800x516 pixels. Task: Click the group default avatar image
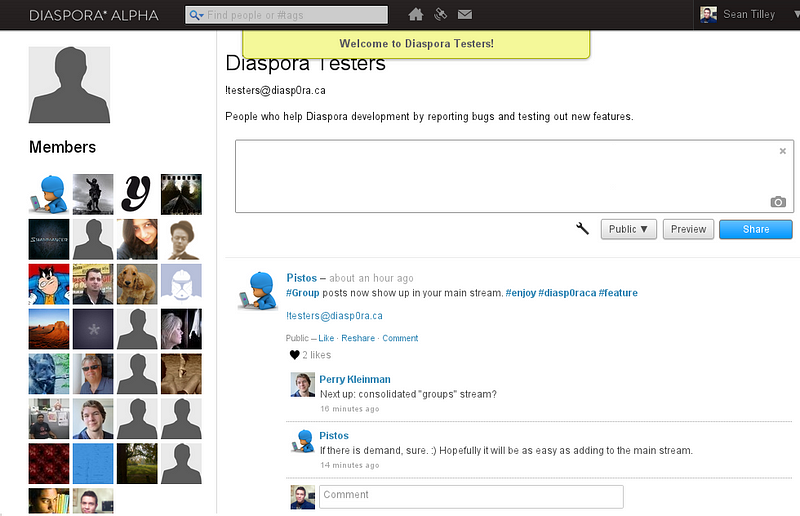69,85
